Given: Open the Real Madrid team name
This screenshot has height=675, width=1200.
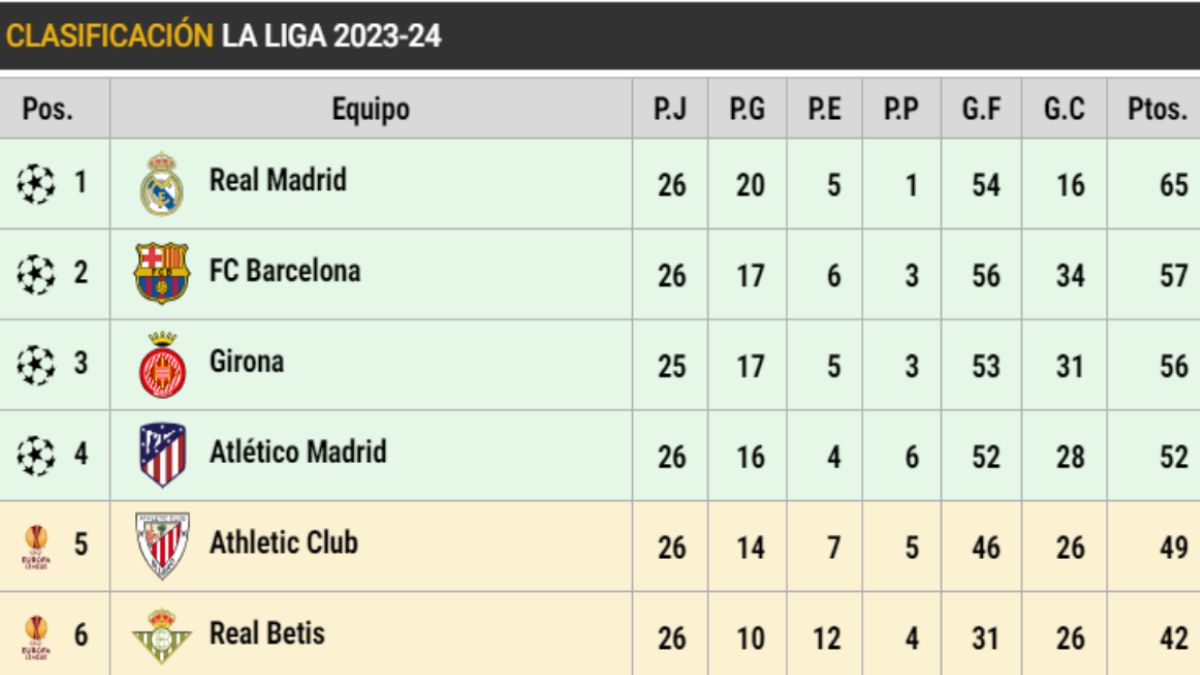Looking at the screenshot, I should pyautogui.click(x=278, y=181).
